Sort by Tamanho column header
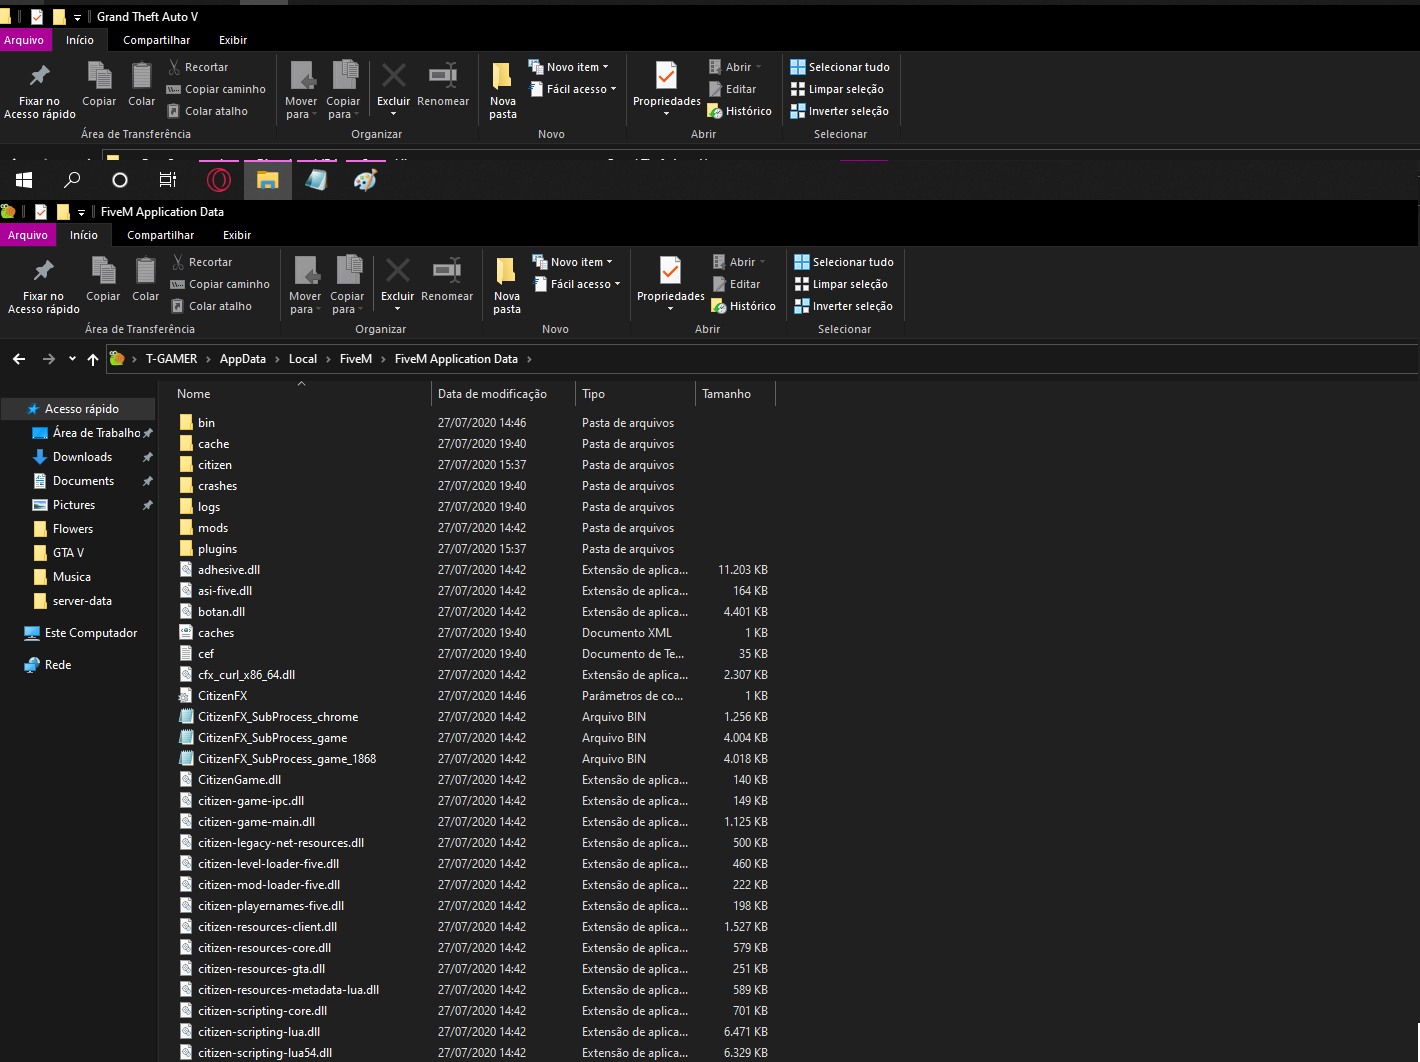The height and width of the screenshot is (1062, 1420). coord(735,394)
